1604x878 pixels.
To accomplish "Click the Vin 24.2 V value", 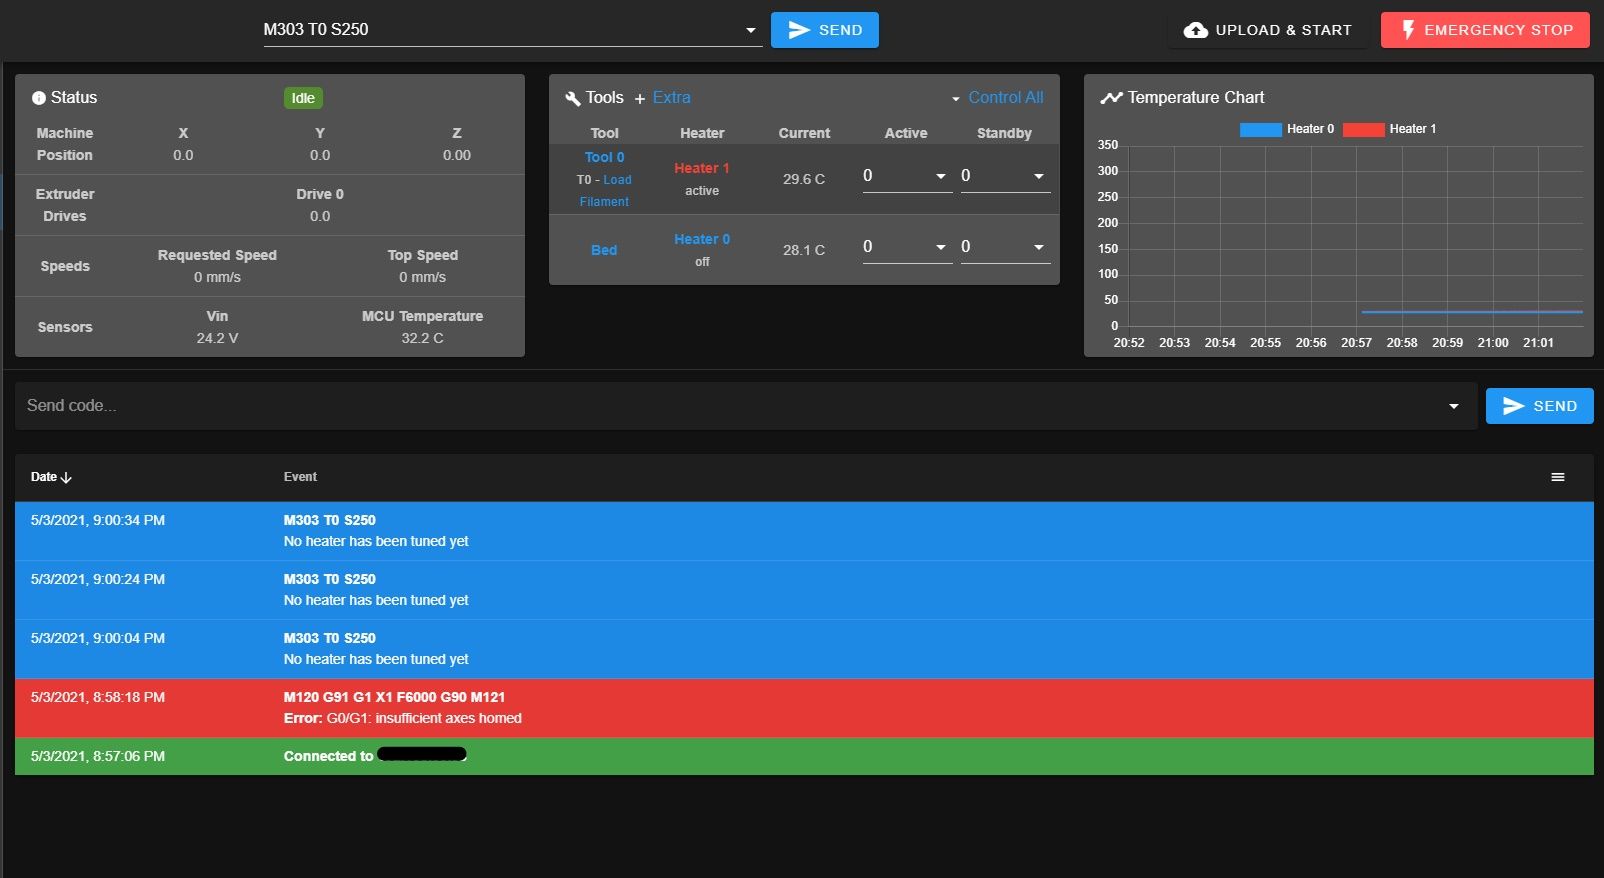I will 217,338.
